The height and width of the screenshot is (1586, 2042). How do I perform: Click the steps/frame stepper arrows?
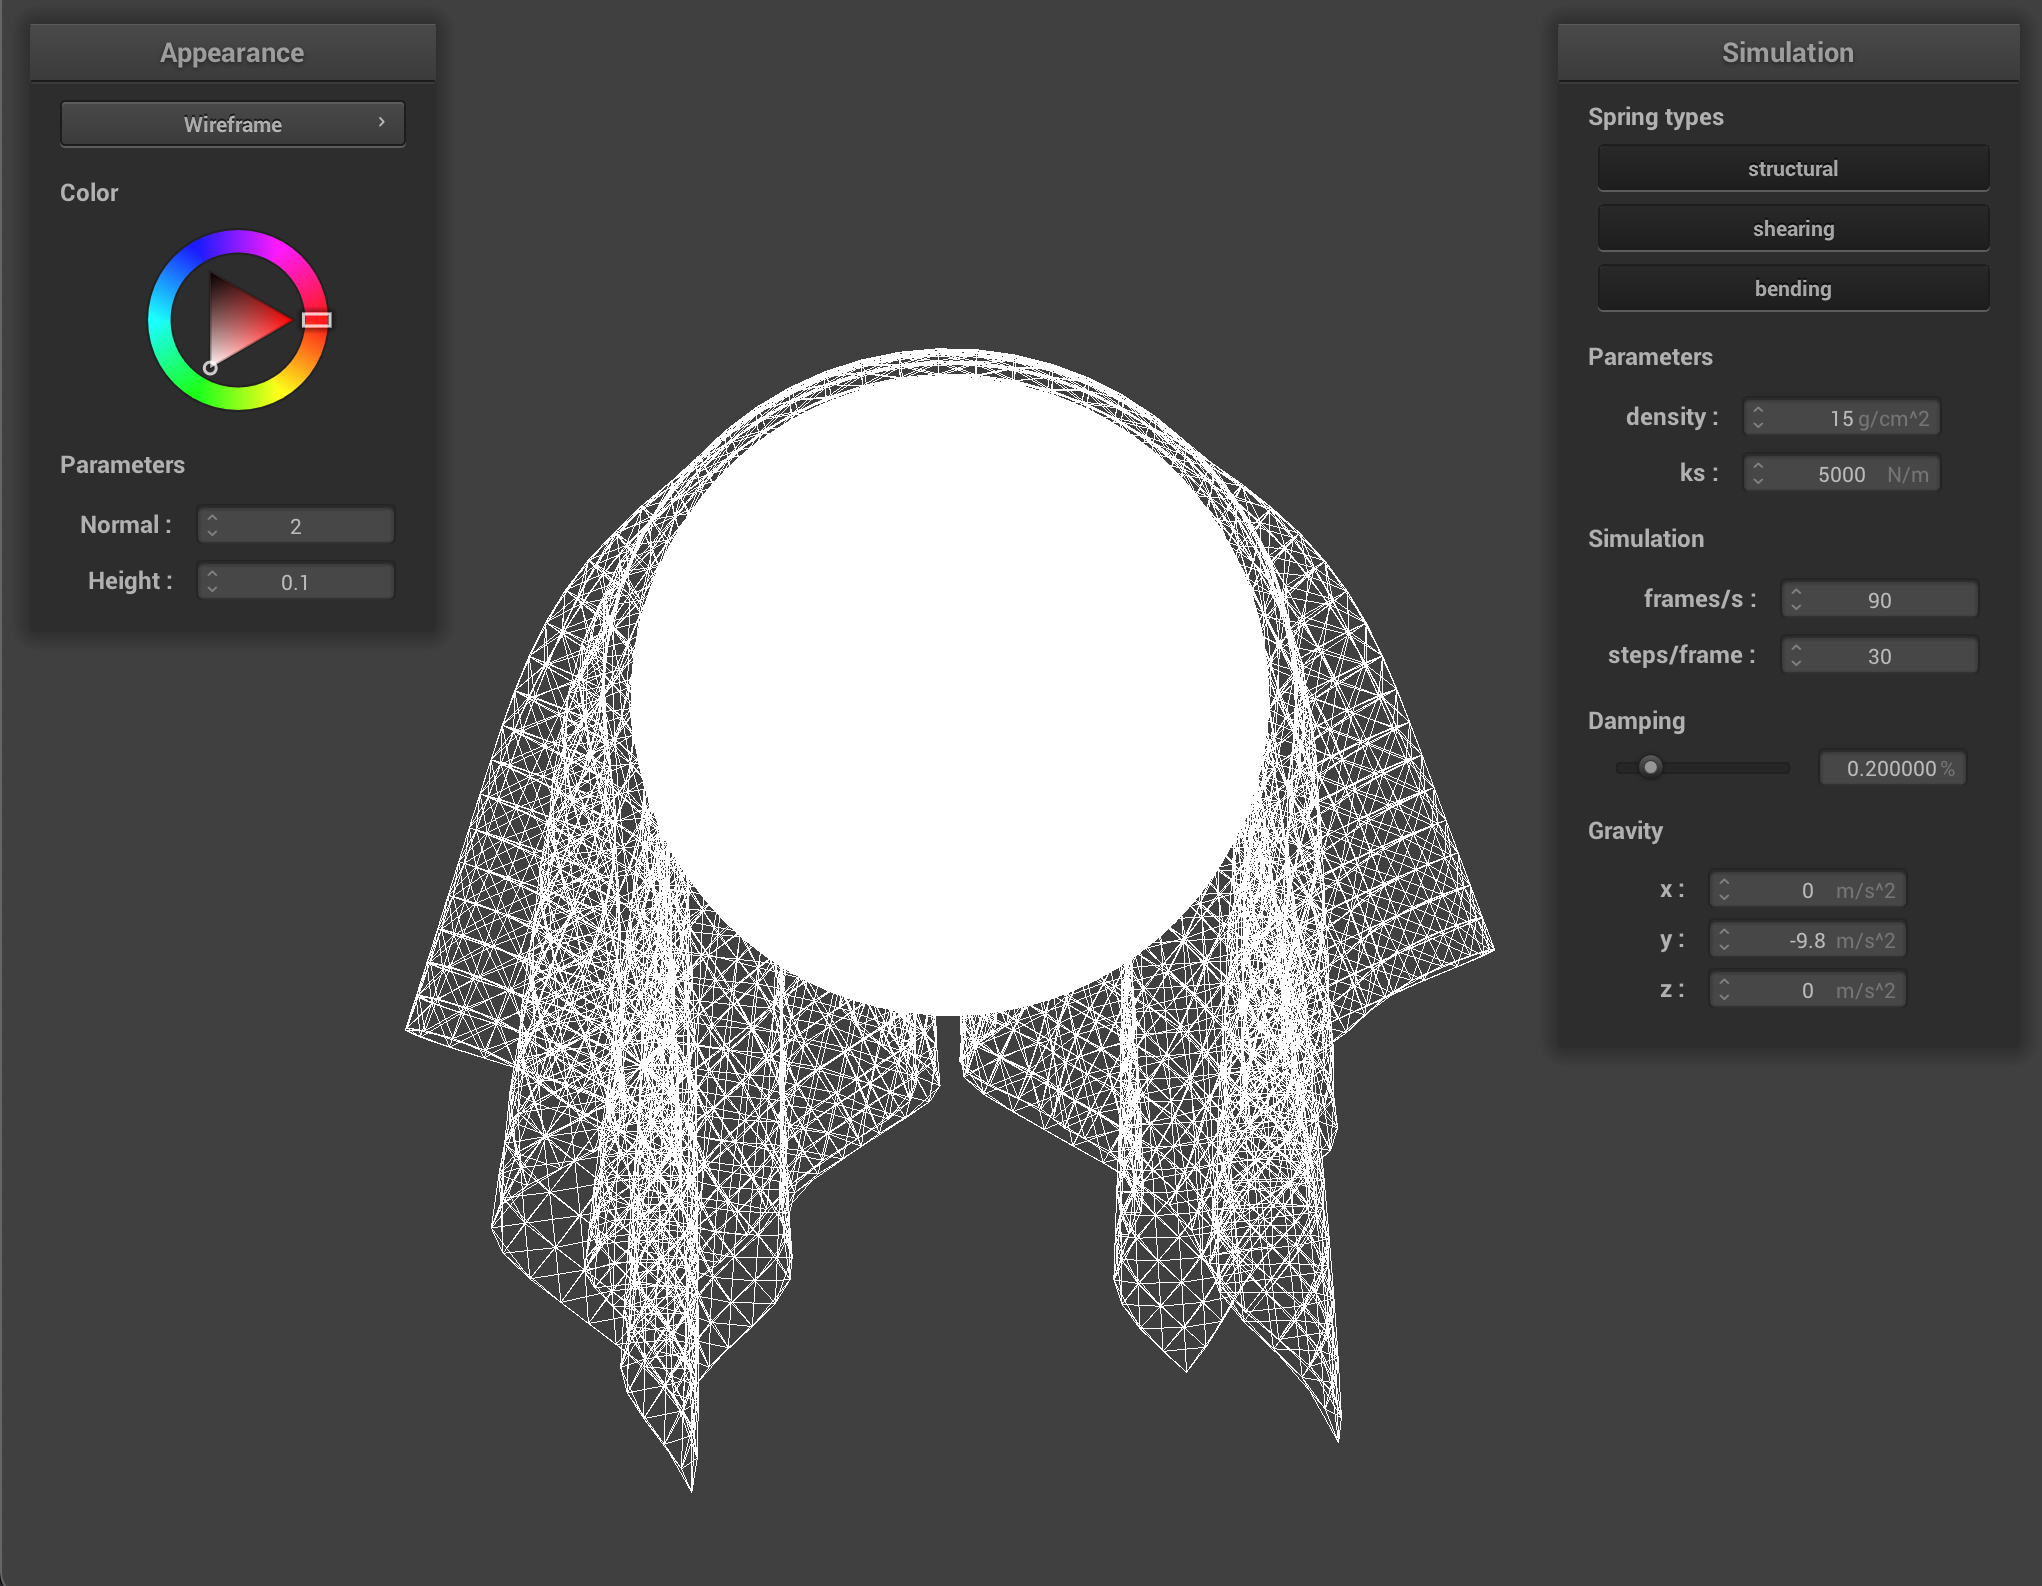click(1796, 655)
